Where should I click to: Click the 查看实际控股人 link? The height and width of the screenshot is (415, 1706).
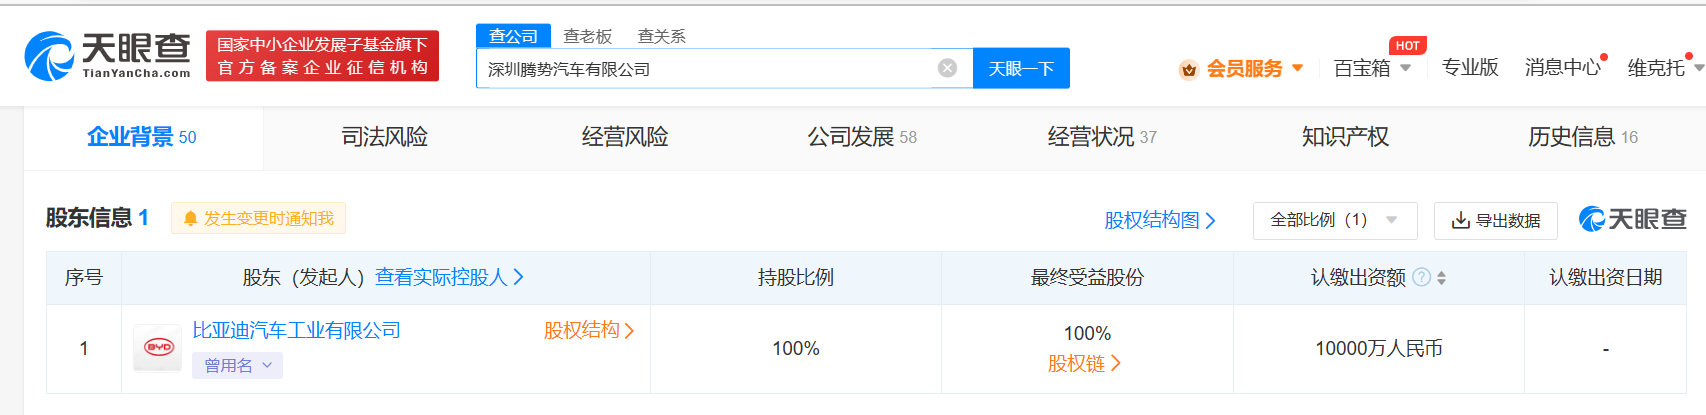tap(449, 277)
